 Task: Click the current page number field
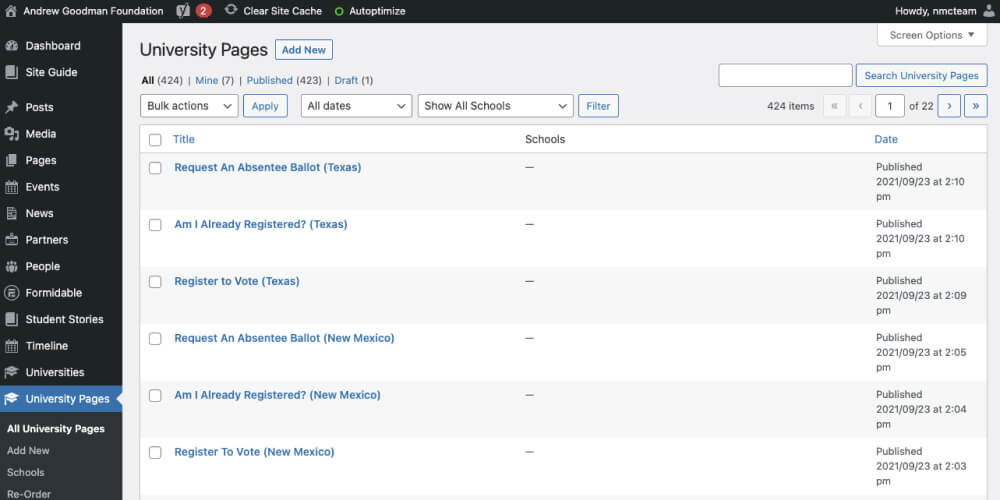[x=890, y=106]
